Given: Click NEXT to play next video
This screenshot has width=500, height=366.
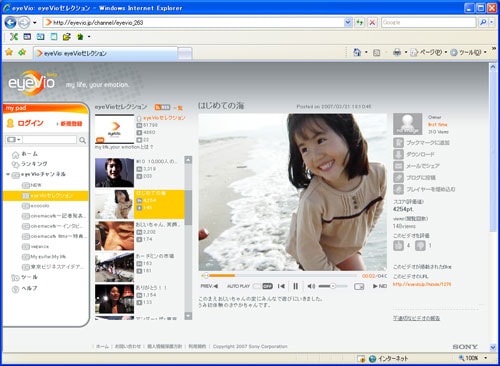Looking at the screenshot, I should [380, 286].
